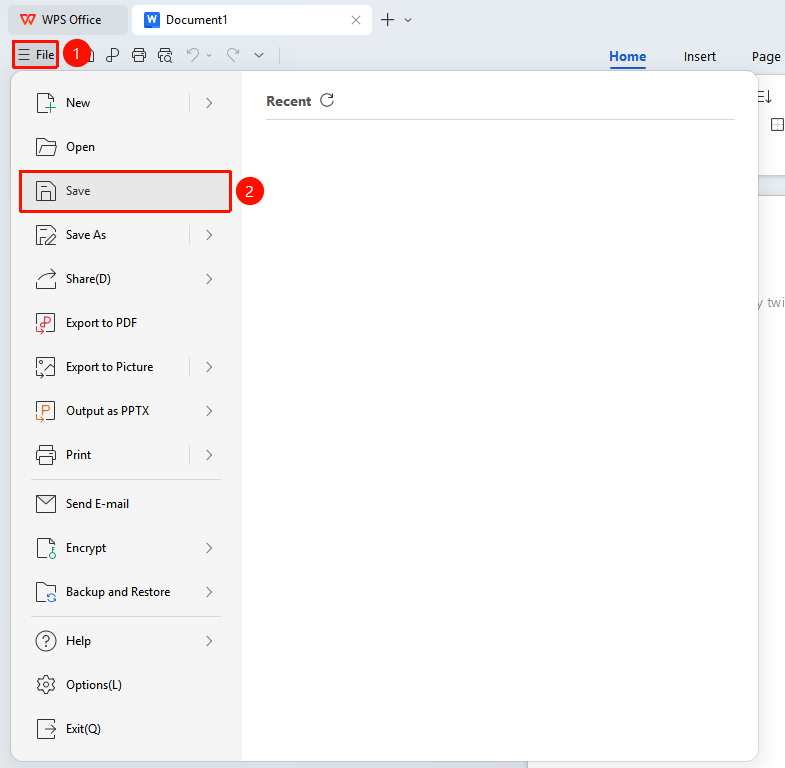Expand the quick access toolbar customization chevron

(x=259, y=55)
